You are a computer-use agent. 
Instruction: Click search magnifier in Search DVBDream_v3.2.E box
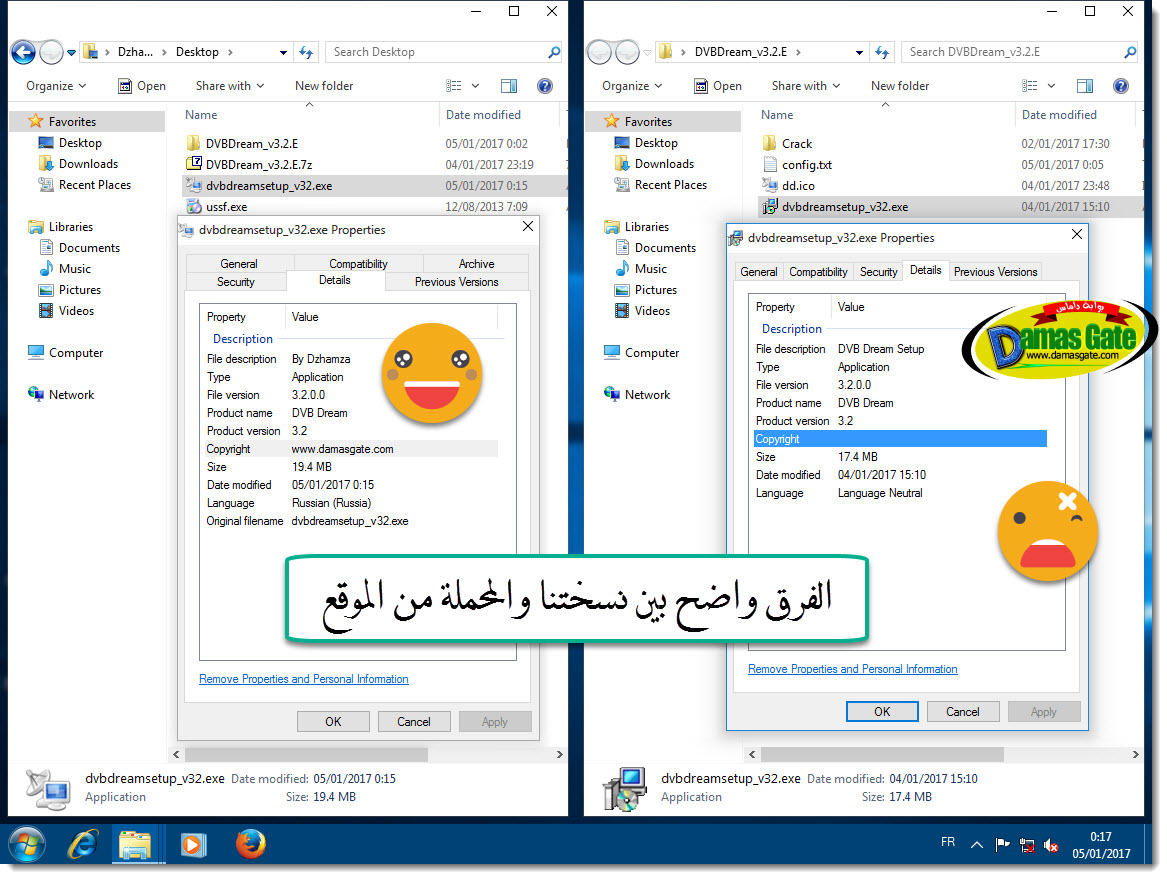point(1130,52)
